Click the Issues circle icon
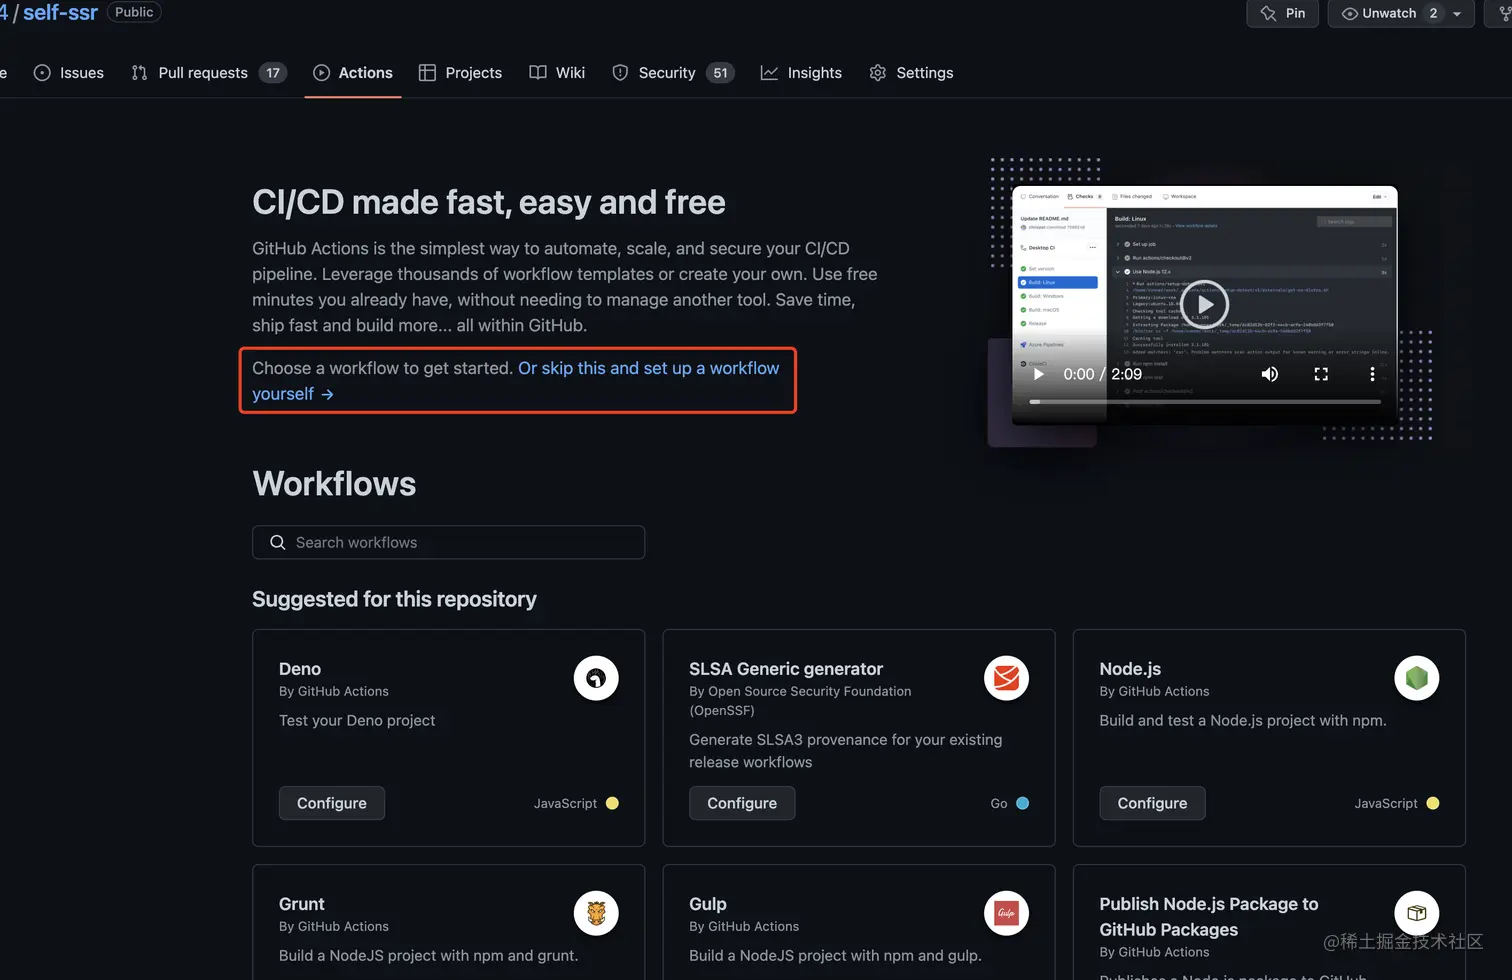Screen dimensions: 1512x980 coord(42,73)
